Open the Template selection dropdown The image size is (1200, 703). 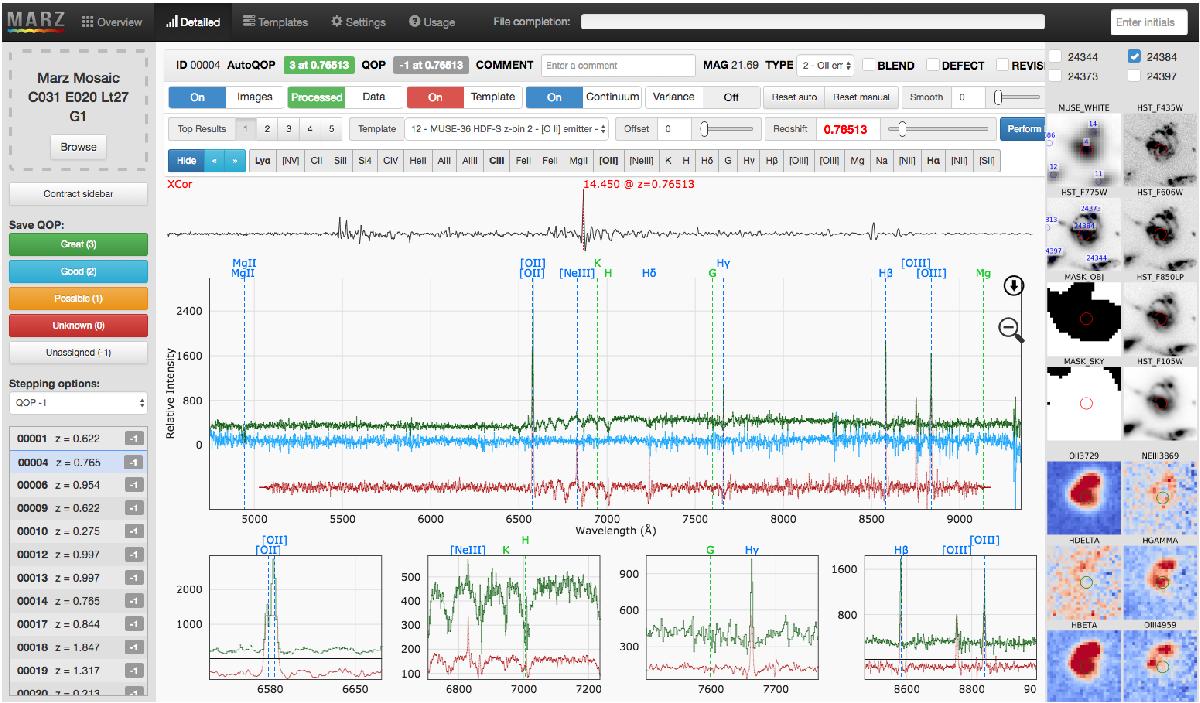click(506, 129)
